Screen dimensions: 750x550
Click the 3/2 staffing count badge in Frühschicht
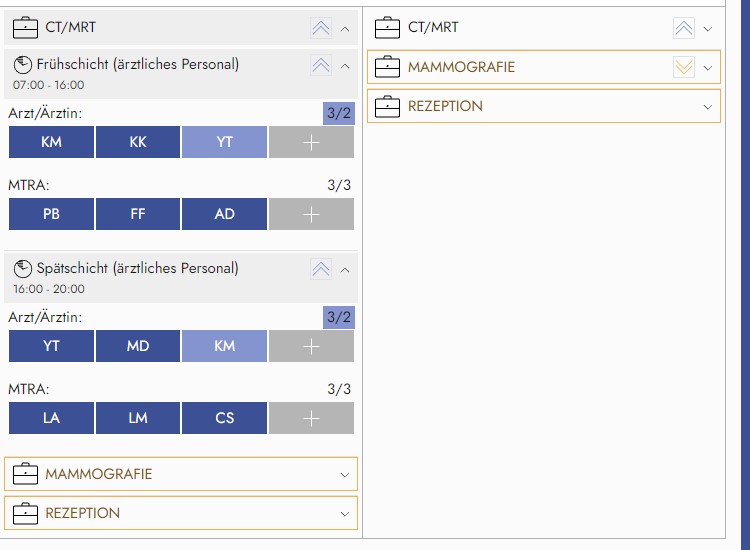(338, 114)
